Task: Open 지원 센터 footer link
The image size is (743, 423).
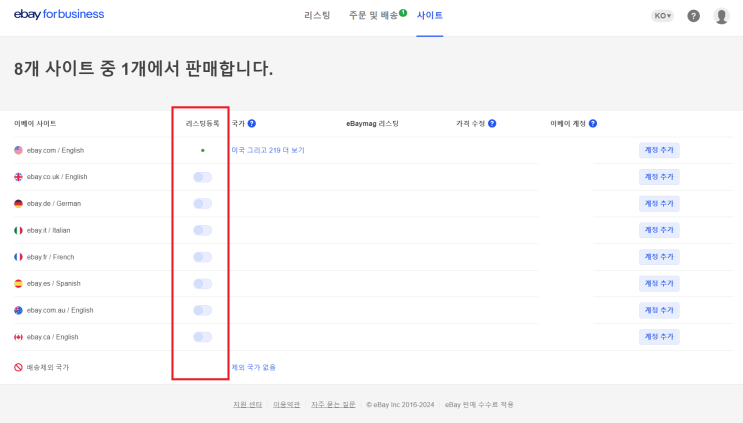Action: [x=247, y=405]
